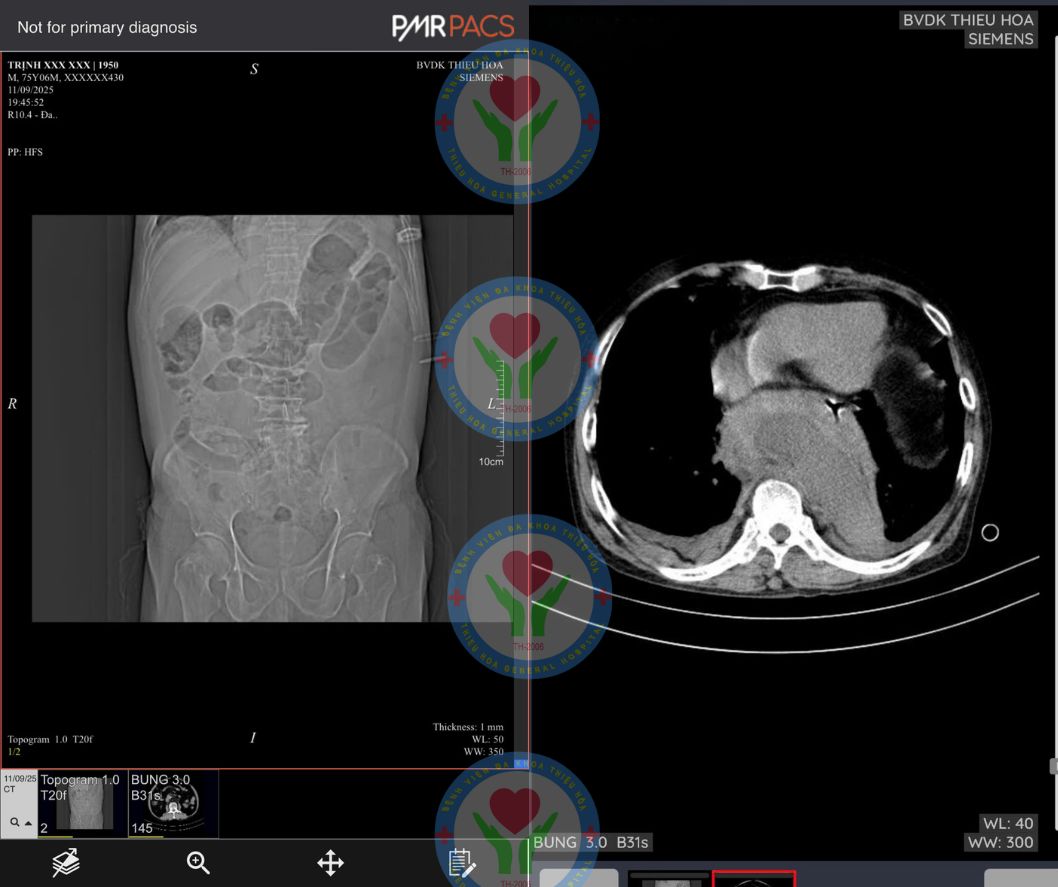Click the 'PP: HFS' patient position label
The image size is (1058, 887).
click(x=25, y=152)
